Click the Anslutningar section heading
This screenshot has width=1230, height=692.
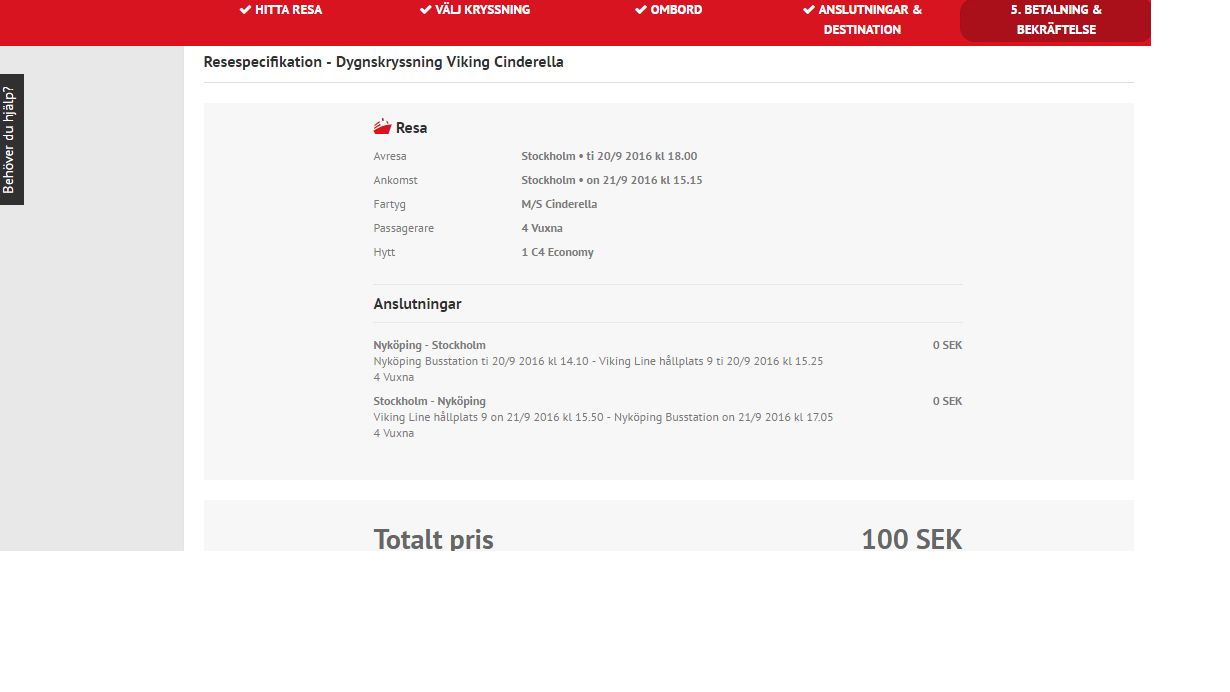click(417, 304)
